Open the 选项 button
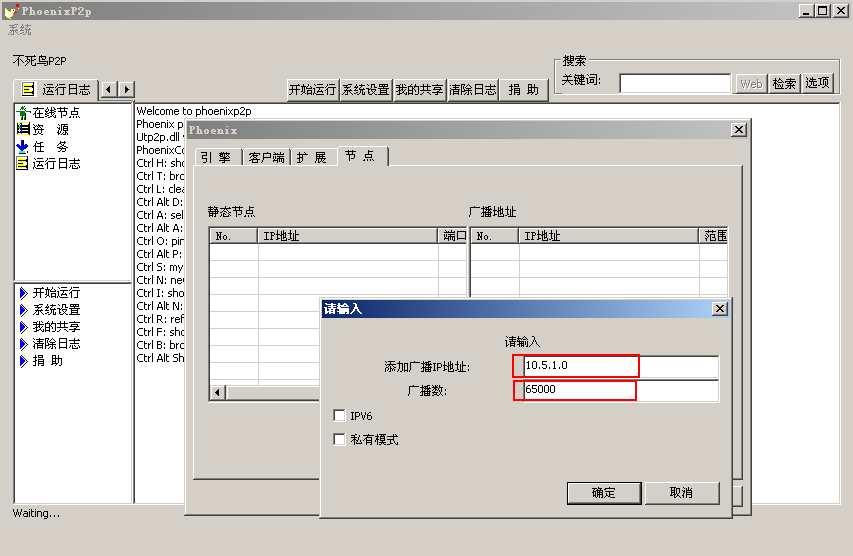Image resolution: width=853 pixels, height=556 pixels. pyautogui.click(x=817, y=83)
